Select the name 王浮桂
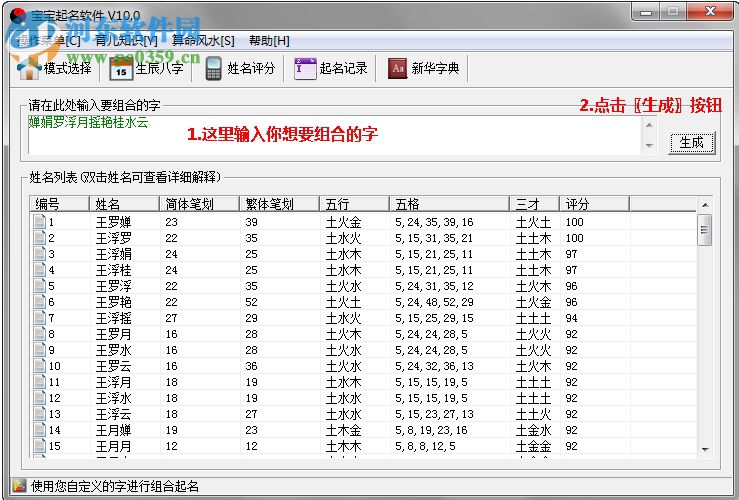The image size is (739, 500). 114,270
